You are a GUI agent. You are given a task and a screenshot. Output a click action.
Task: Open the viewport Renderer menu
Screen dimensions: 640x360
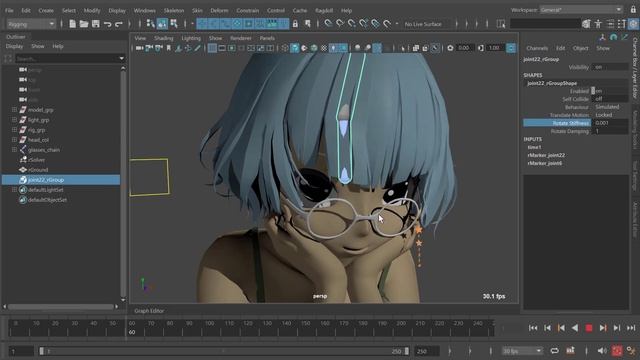click(241, 38)
